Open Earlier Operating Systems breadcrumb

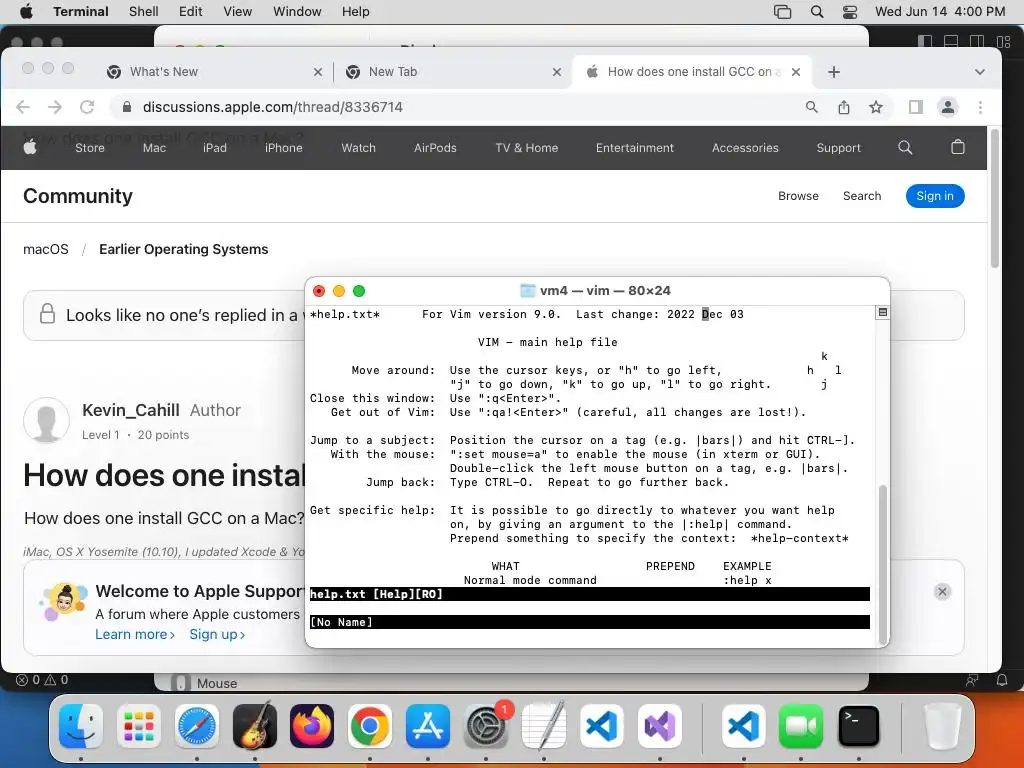pos(184,249)
